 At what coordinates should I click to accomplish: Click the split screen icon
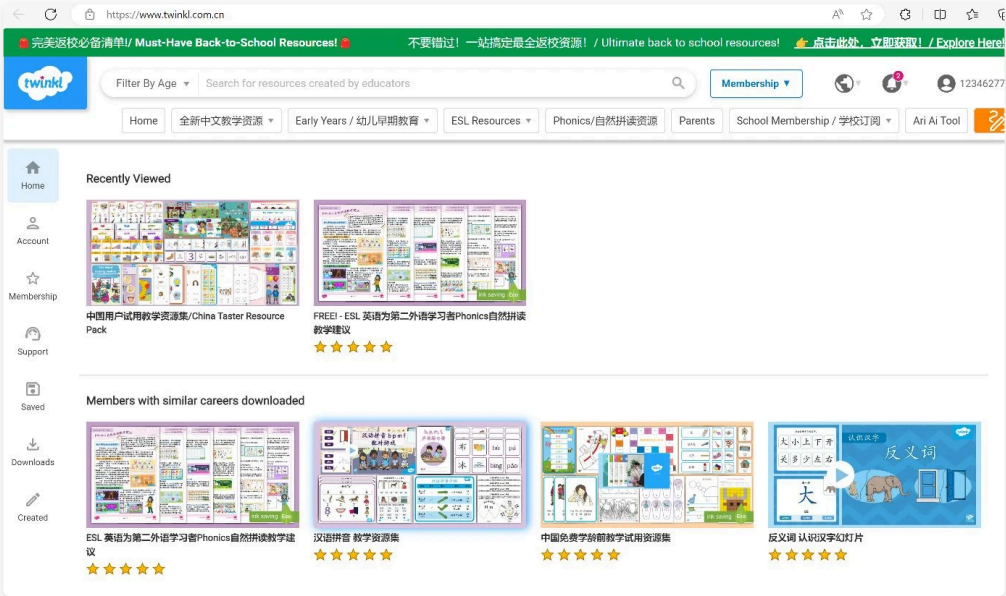(x=940, y=14)
